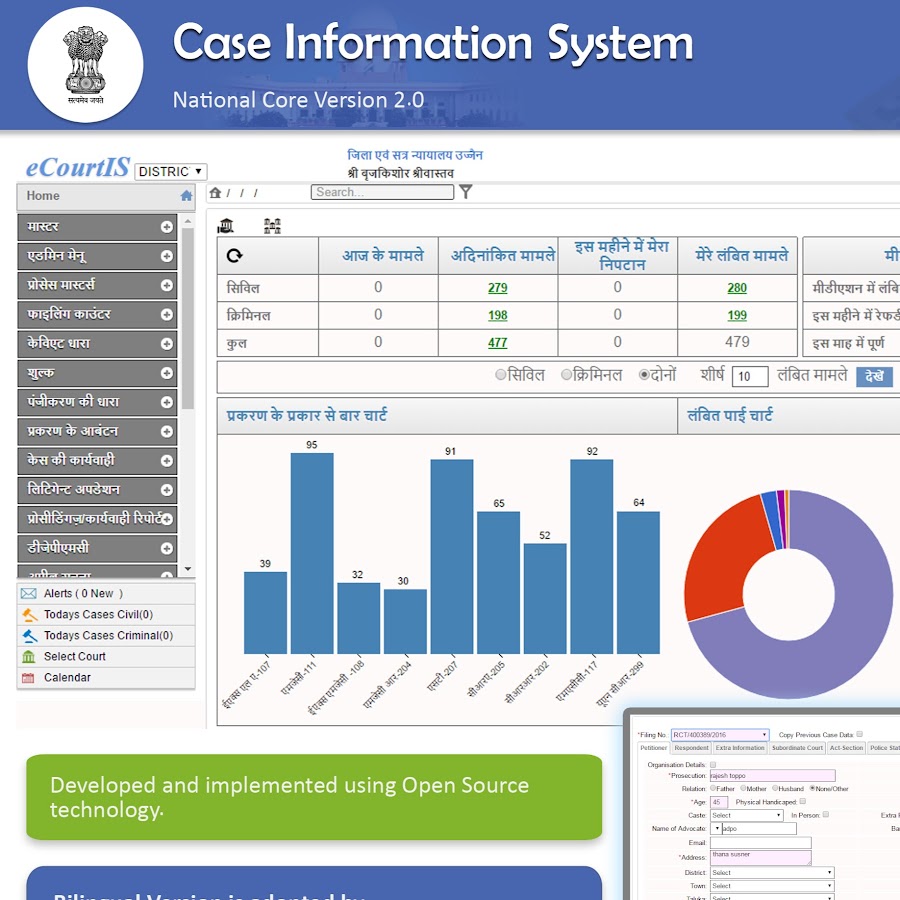Click the filter funnel icon beside Search
Viewport: 900px width, 900px height.
(465, 192)
